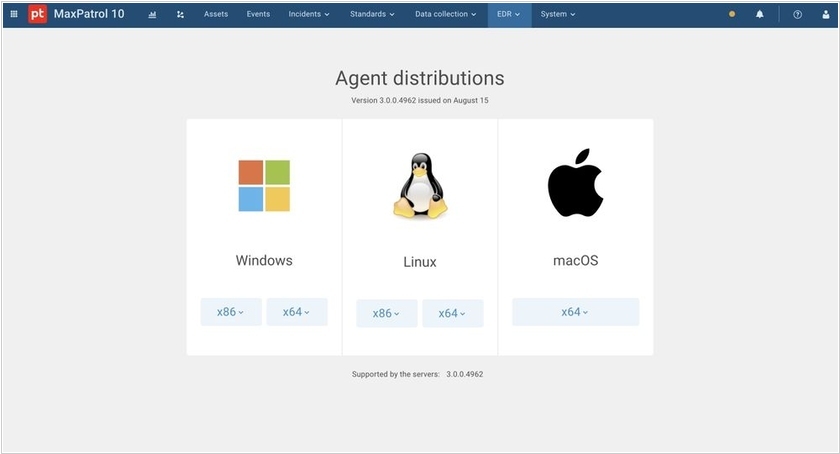Open the dashboards chart icon
The width and height of the screenshot is (840, 454).
coord(152,14)
